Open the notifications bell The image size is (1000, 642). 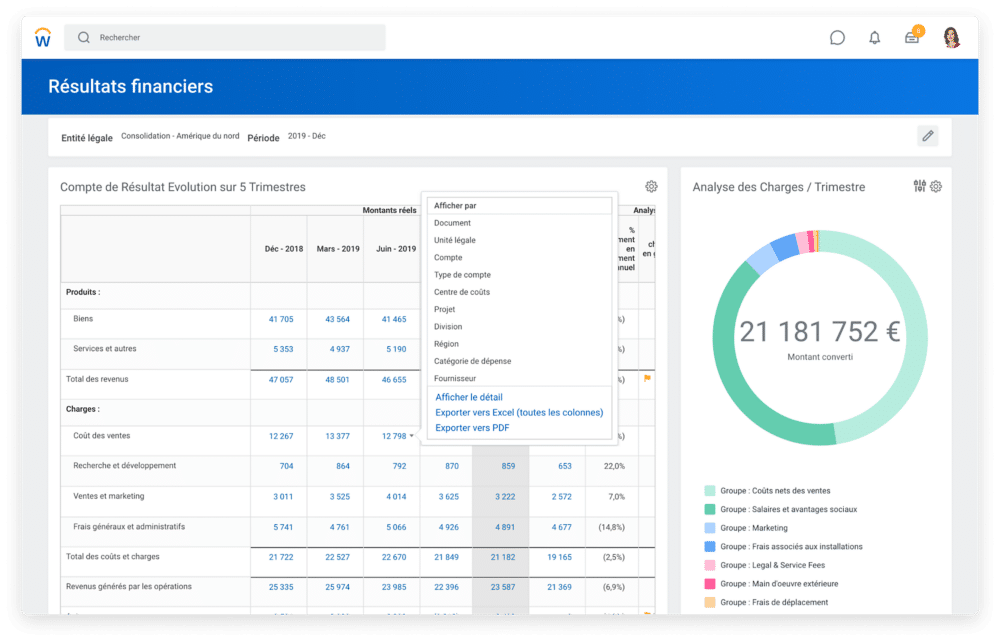(x=874, y=37)
